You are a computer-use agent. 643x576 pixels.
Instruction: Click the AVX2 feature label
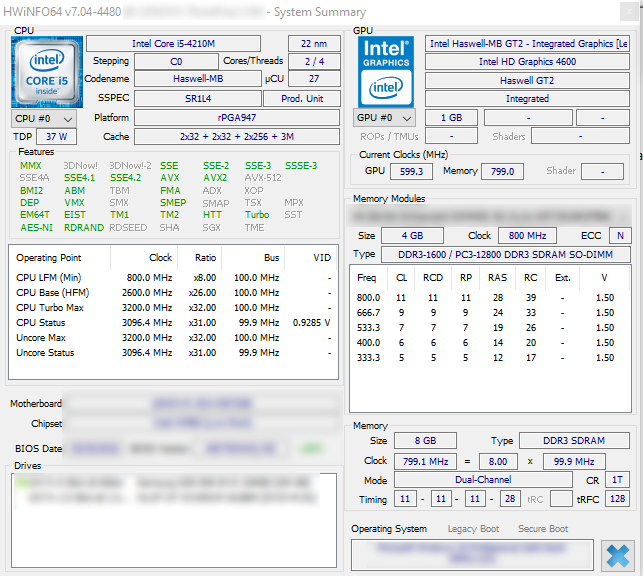coord(215,178)
